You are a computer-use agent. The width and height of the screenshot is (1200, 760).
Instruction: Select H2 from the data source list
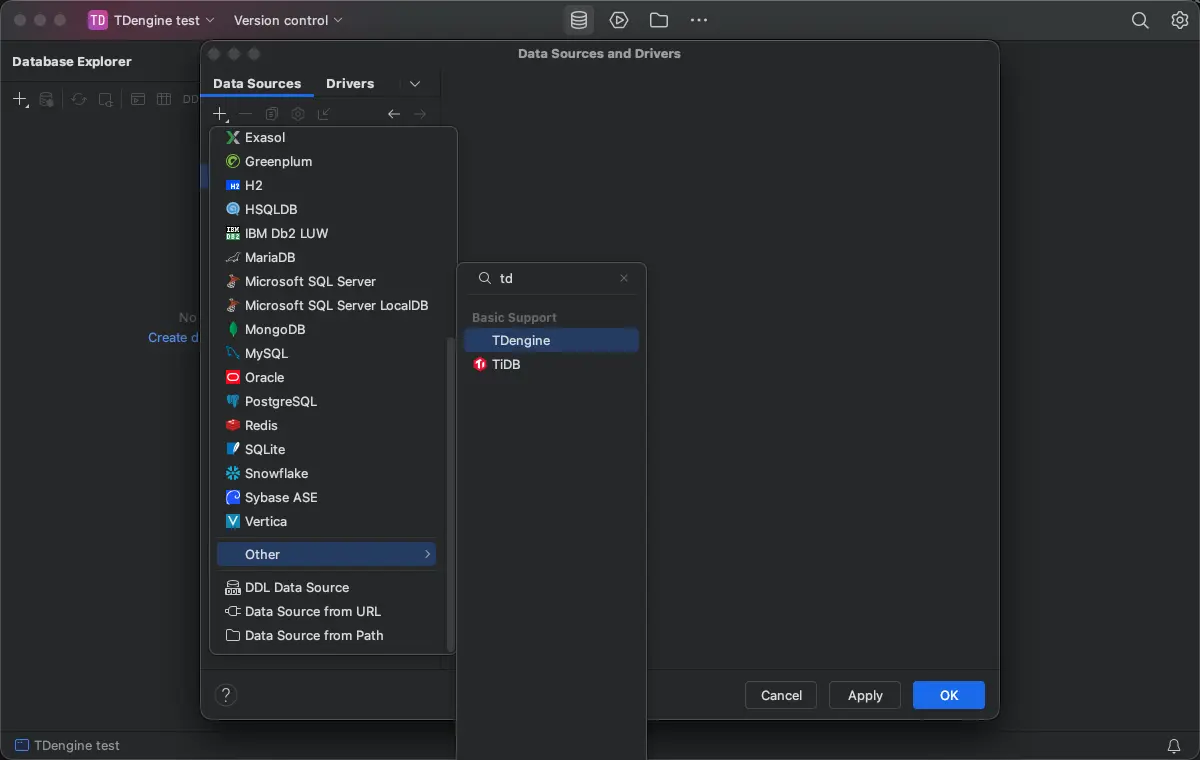tap(326, 185)
